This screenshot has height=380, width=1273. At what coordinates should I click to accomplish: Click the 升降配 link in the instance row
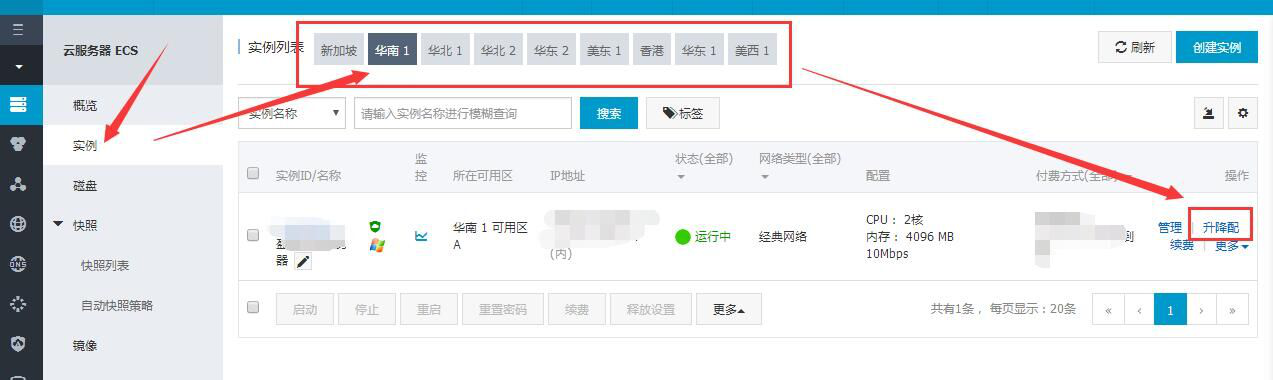click(1220, 227)
